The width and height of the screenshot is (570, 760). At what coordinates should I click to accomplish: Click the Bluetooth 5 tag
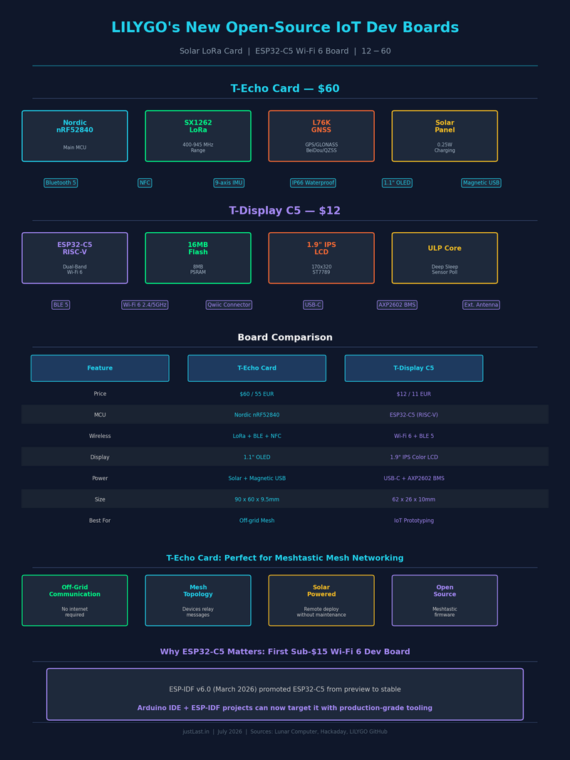point(61,183)
